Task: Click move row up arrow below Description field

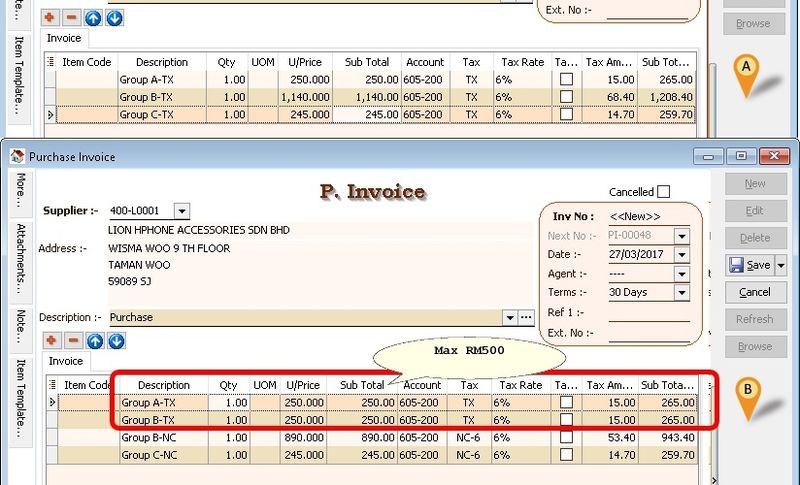Action: [94, 341]
